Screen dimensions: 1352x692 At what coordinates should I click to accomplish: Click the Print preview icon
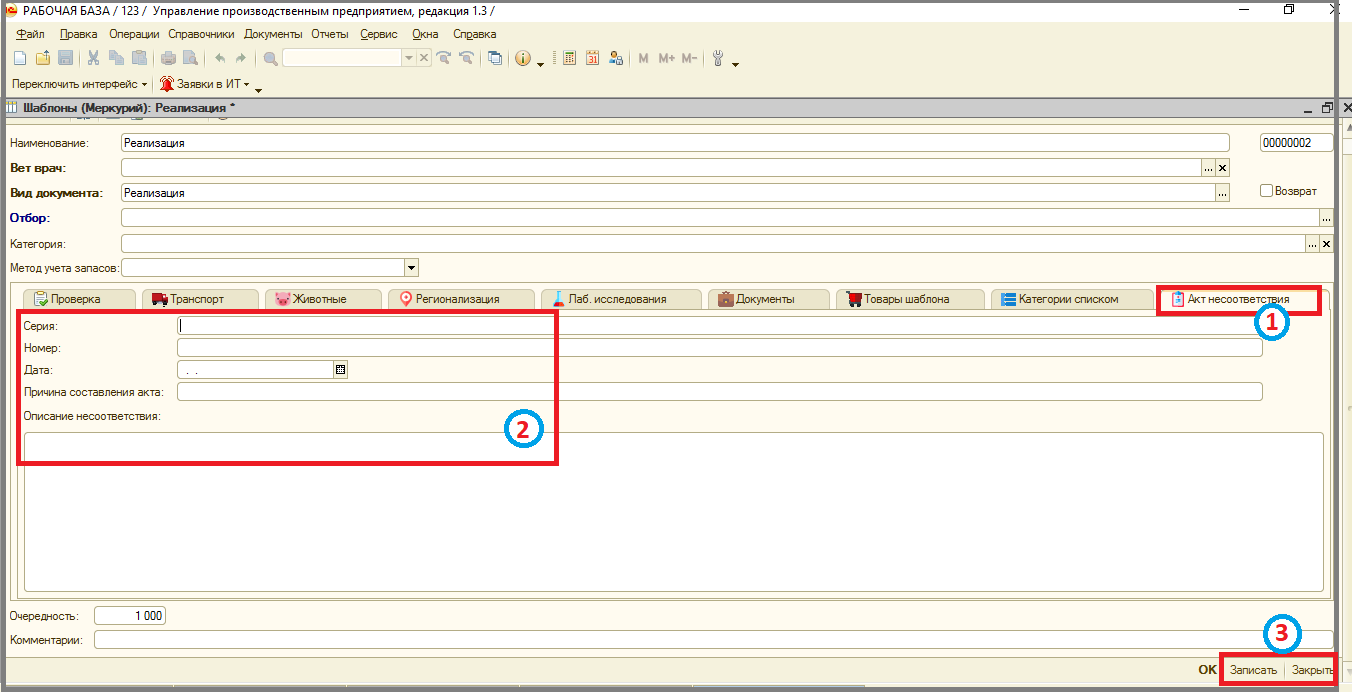[x=190, y=58]
